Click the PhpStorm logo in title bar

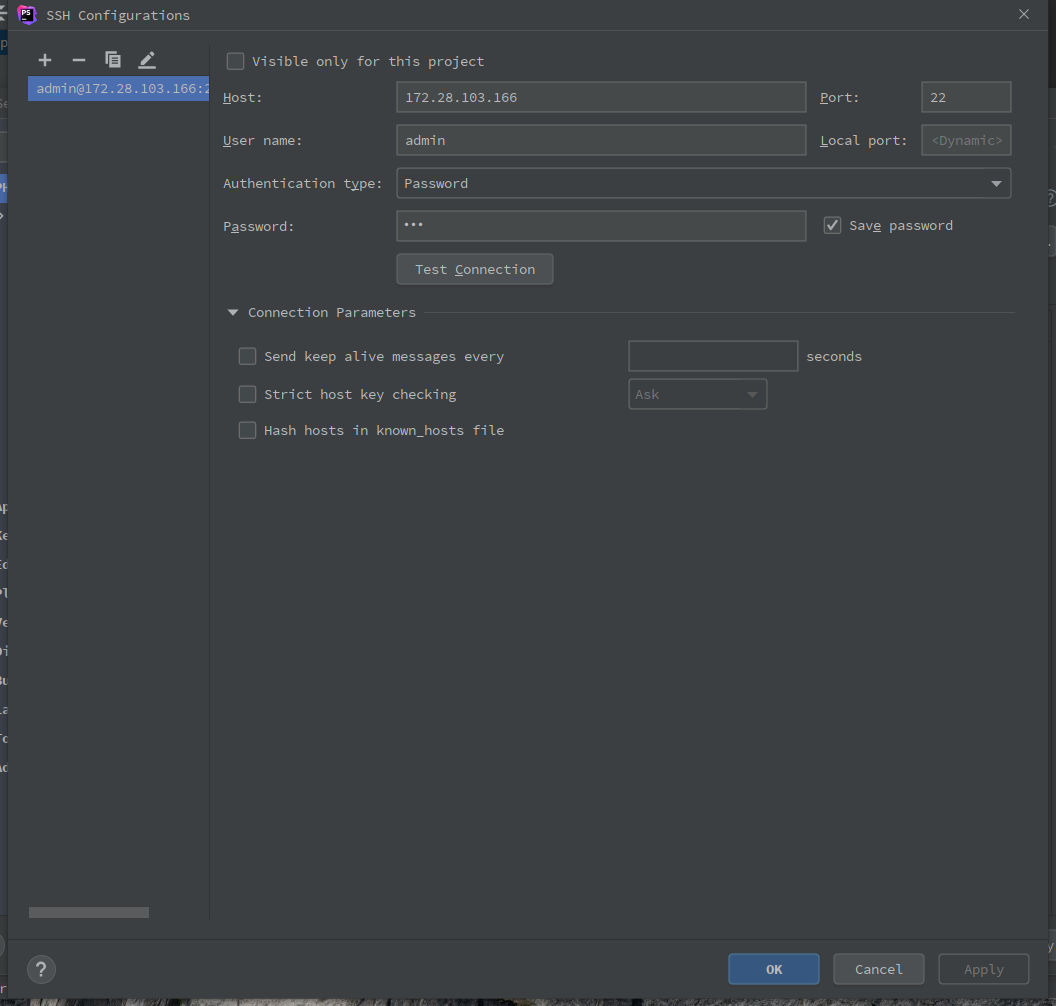pyautogui.click(x=28, y=15)
